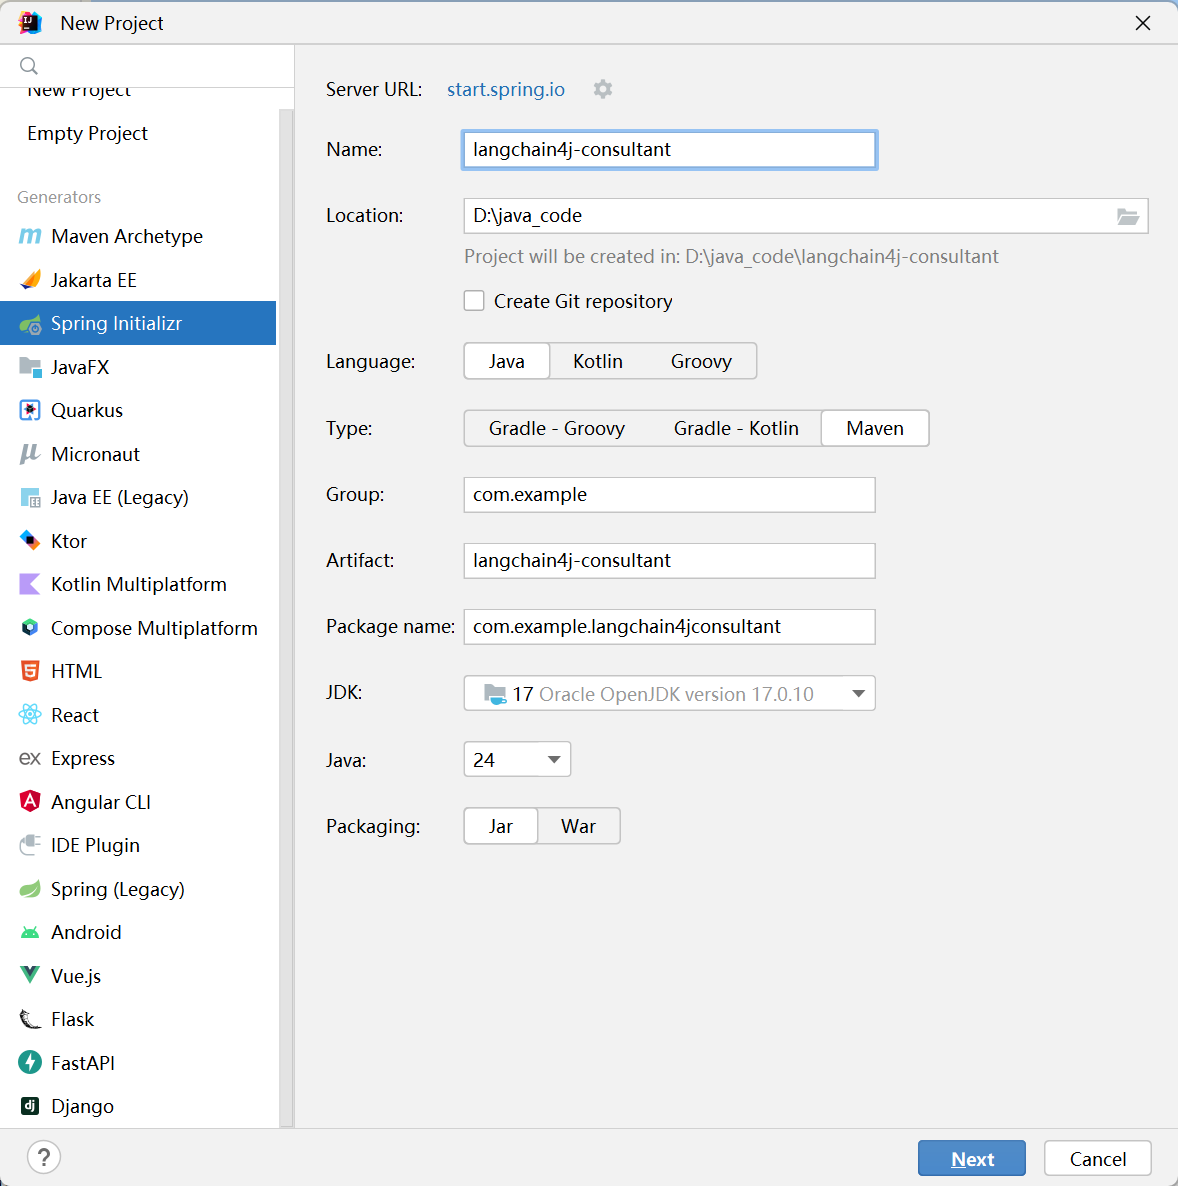
Task: Browse for location with folder icon
Action: 1127,216
